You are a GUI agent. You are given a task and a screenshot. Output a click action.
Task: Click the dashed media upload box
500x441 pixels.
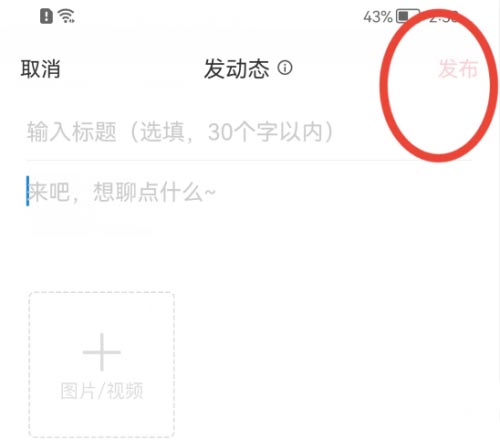[102, 365]
